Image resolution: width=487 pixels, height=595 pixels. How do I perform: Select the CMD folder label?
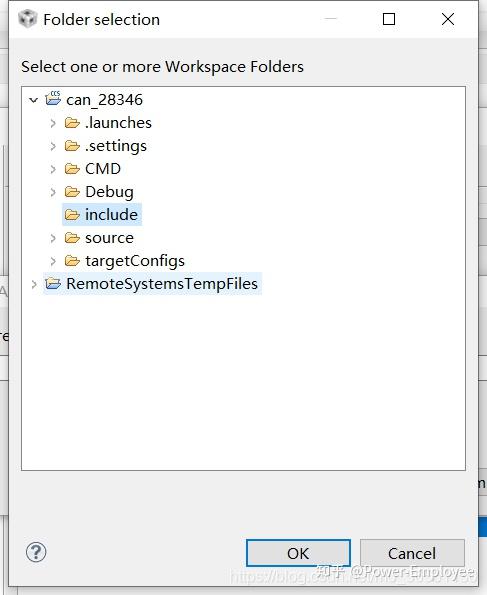pyautogui.click(x=103, y=169)
